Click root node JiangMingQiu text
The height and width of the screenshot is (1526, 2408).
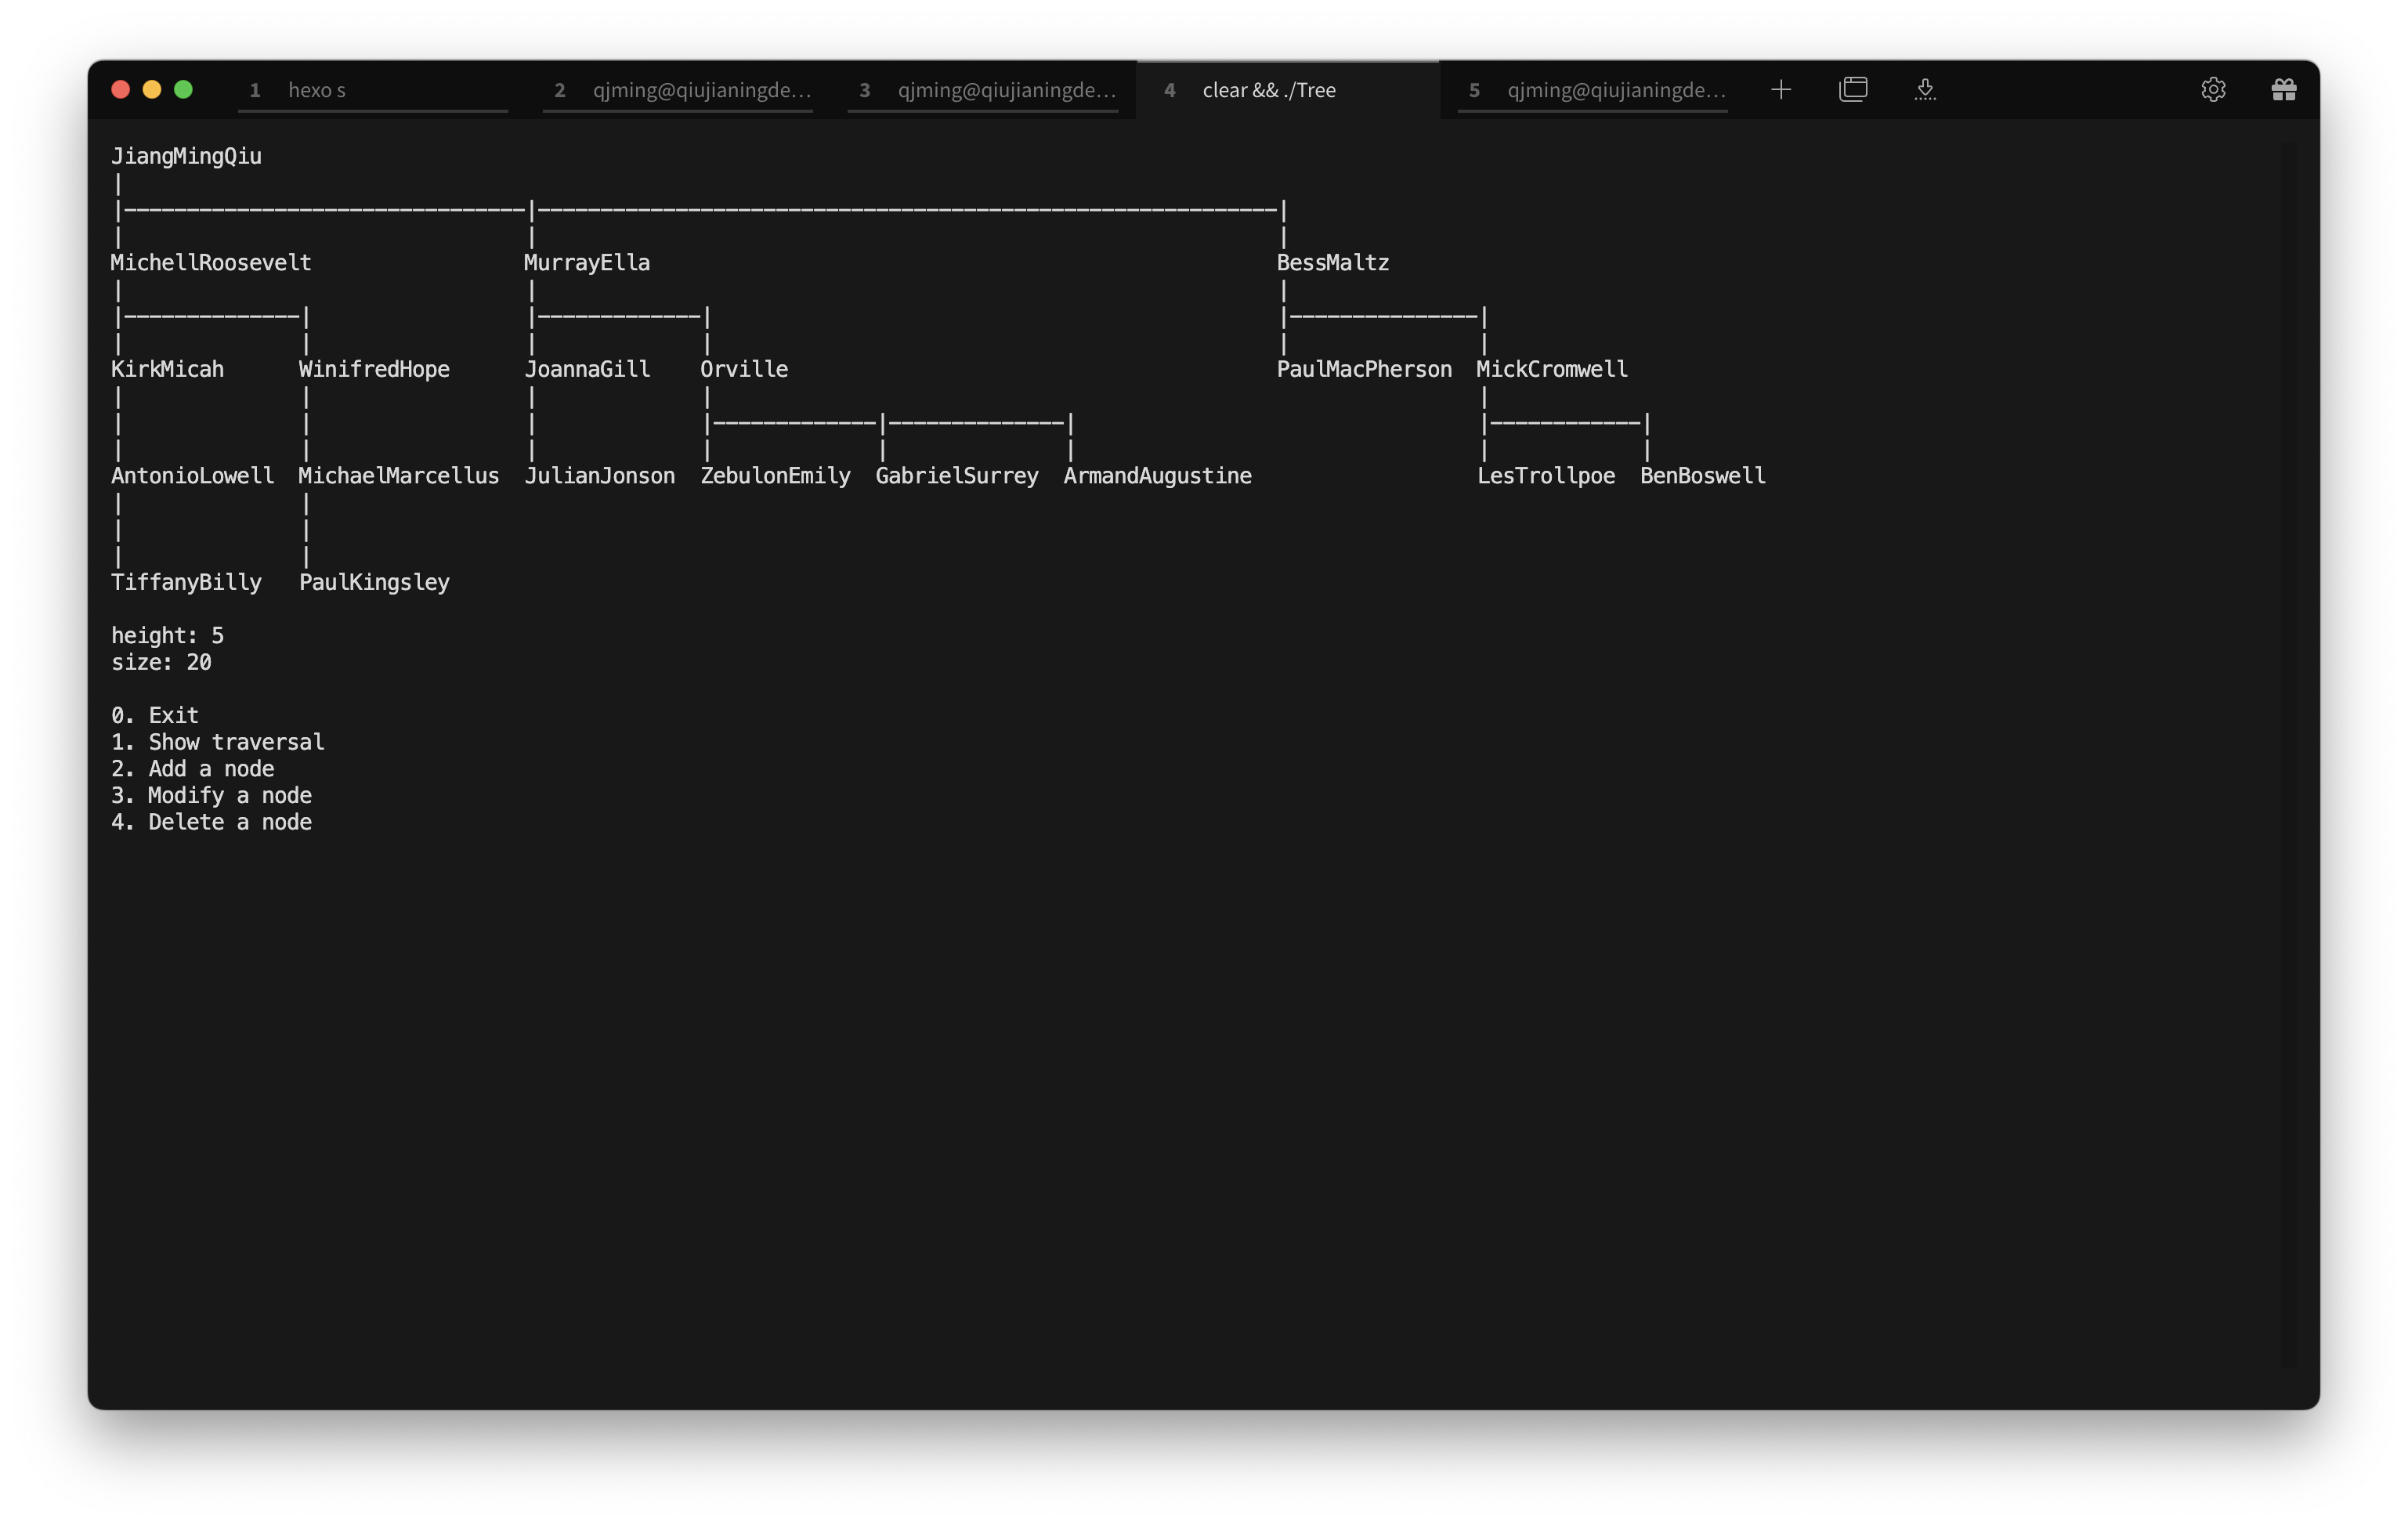(186, 156)
